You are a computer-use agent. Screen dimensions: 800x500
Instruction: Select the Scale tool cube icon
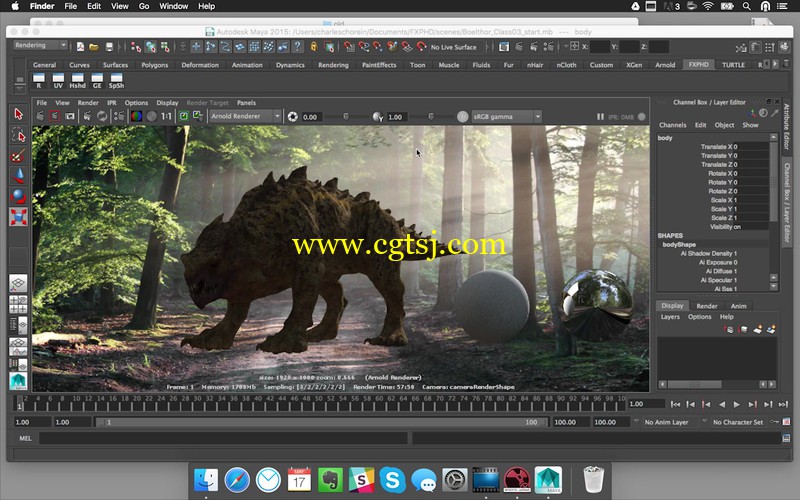(x=18, y=217)
